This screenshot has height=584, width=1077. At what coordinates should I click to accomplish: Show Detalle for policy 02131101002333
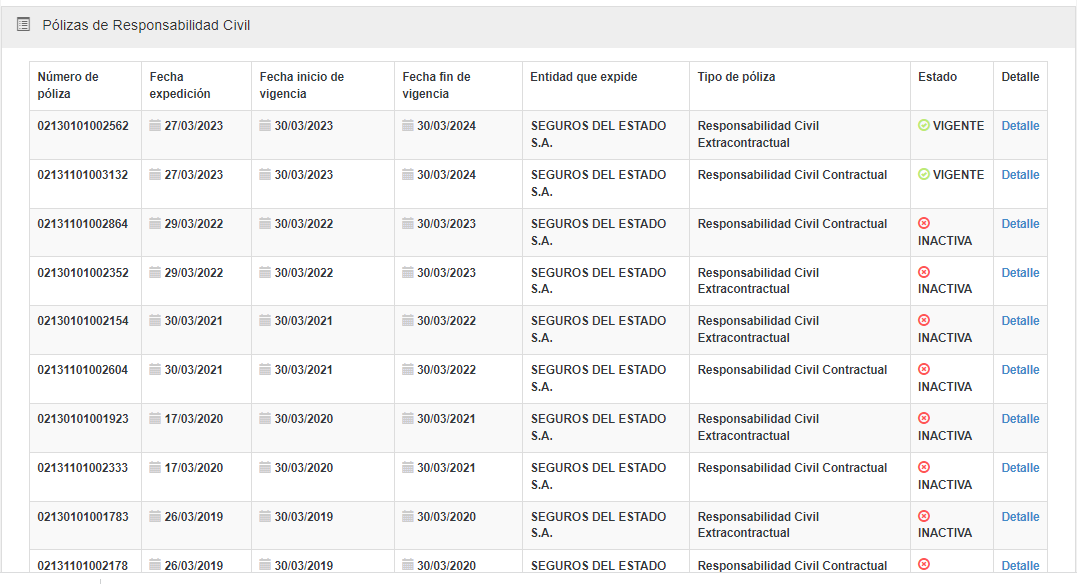(x=1020, y=468)
